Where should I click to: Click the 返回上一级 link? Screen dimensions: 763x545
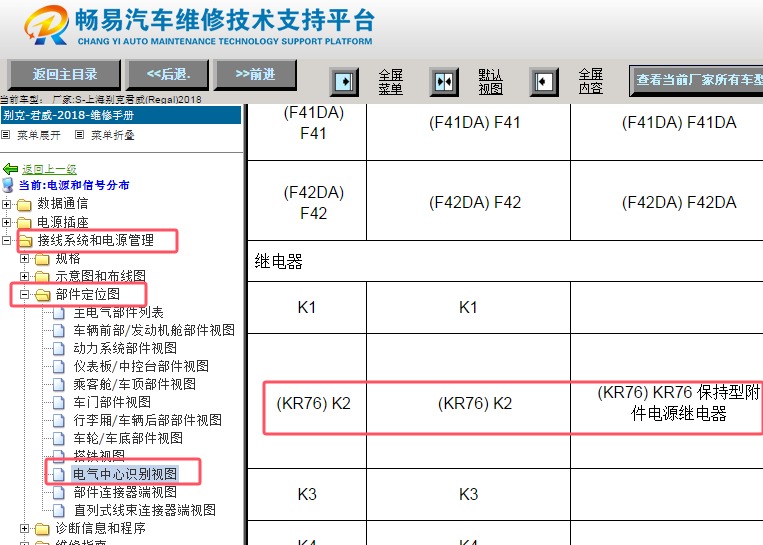click(49, 169)
